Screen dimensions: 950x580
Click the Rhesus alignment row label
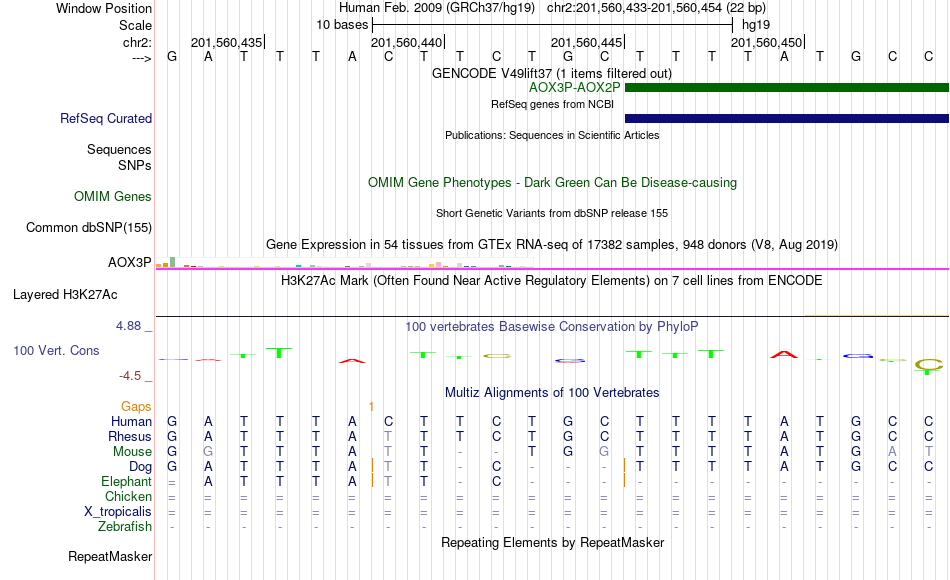[x=130, y=436]
